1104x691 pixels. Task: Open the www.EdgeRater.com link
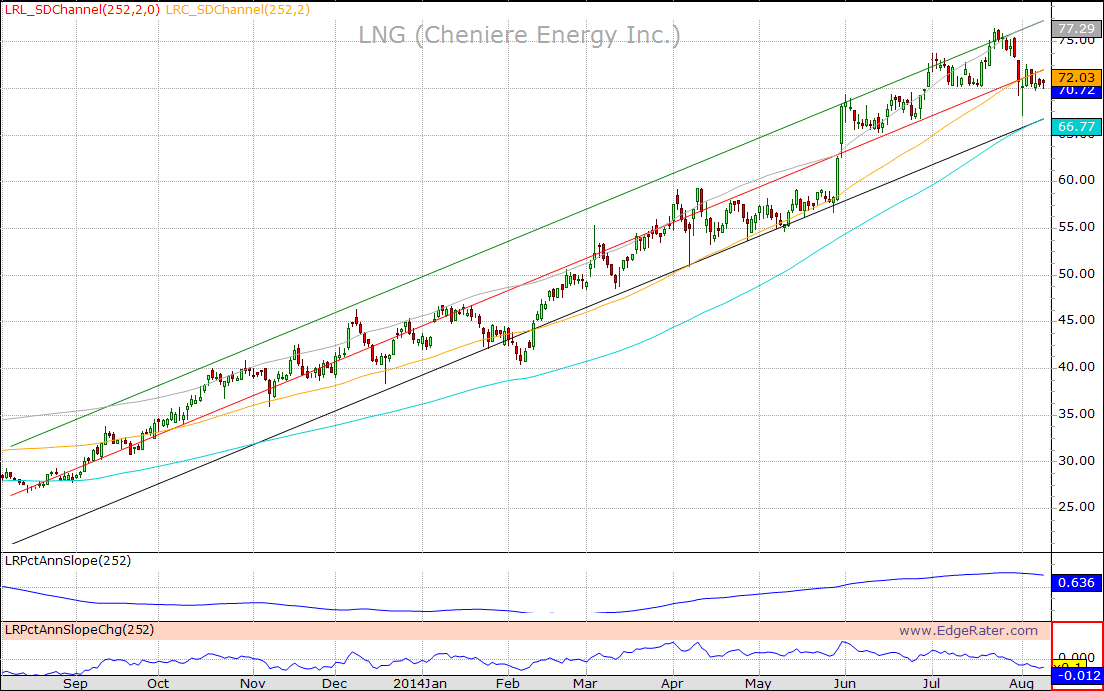click(967, 630)
